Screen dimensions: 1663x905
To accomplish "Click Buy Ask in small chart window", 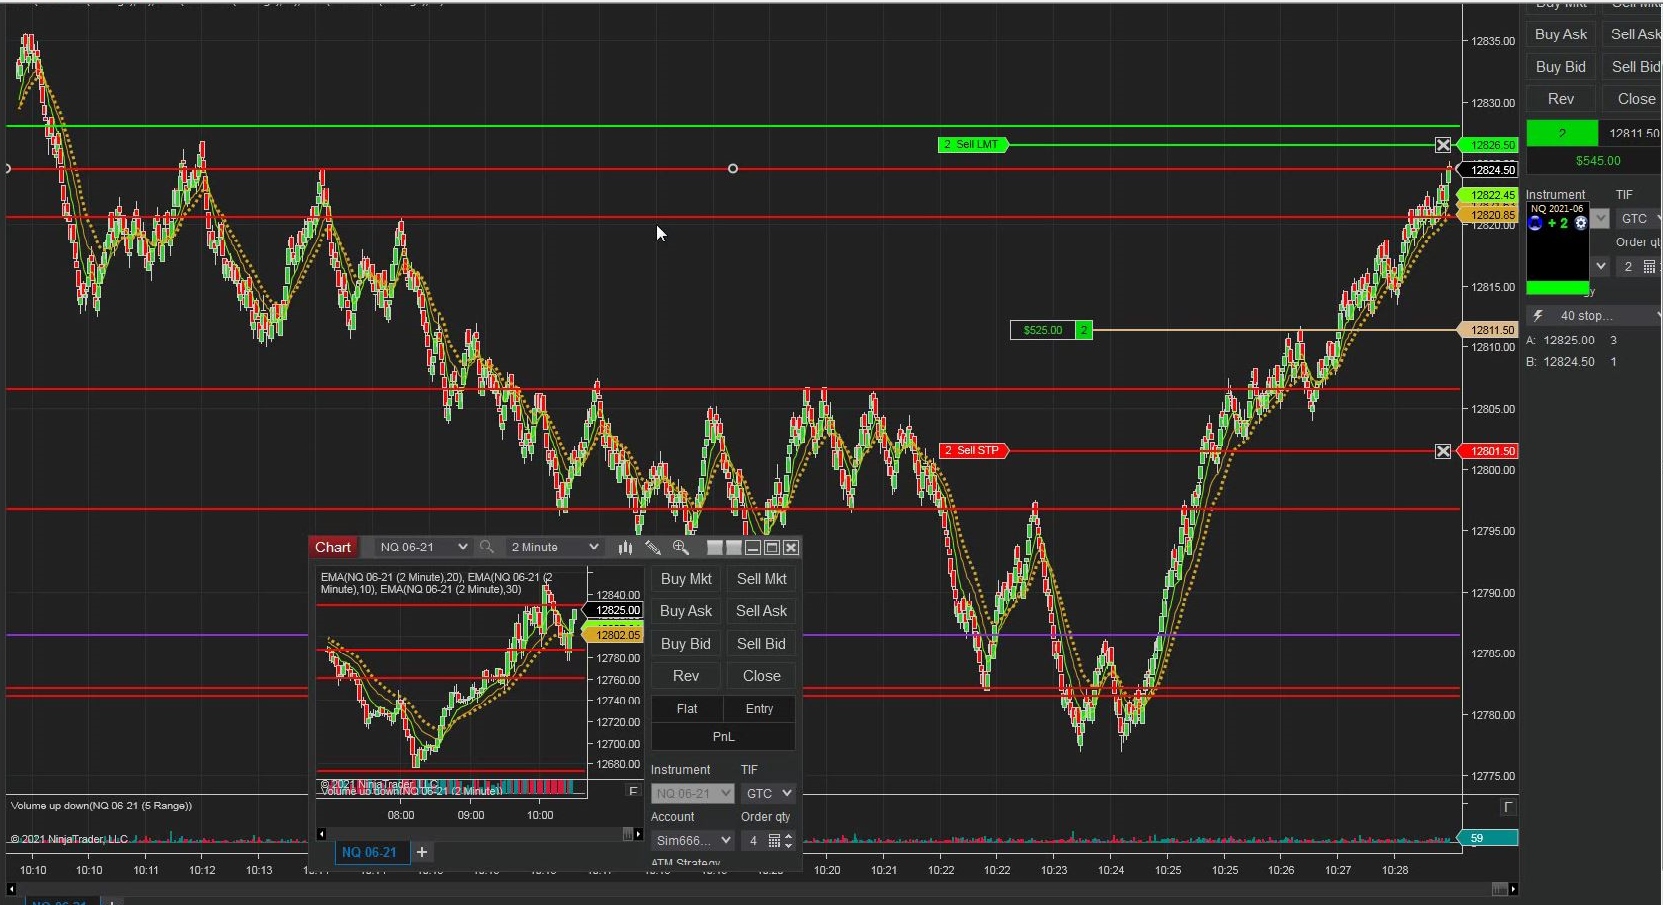I will [x=686, y=611].
